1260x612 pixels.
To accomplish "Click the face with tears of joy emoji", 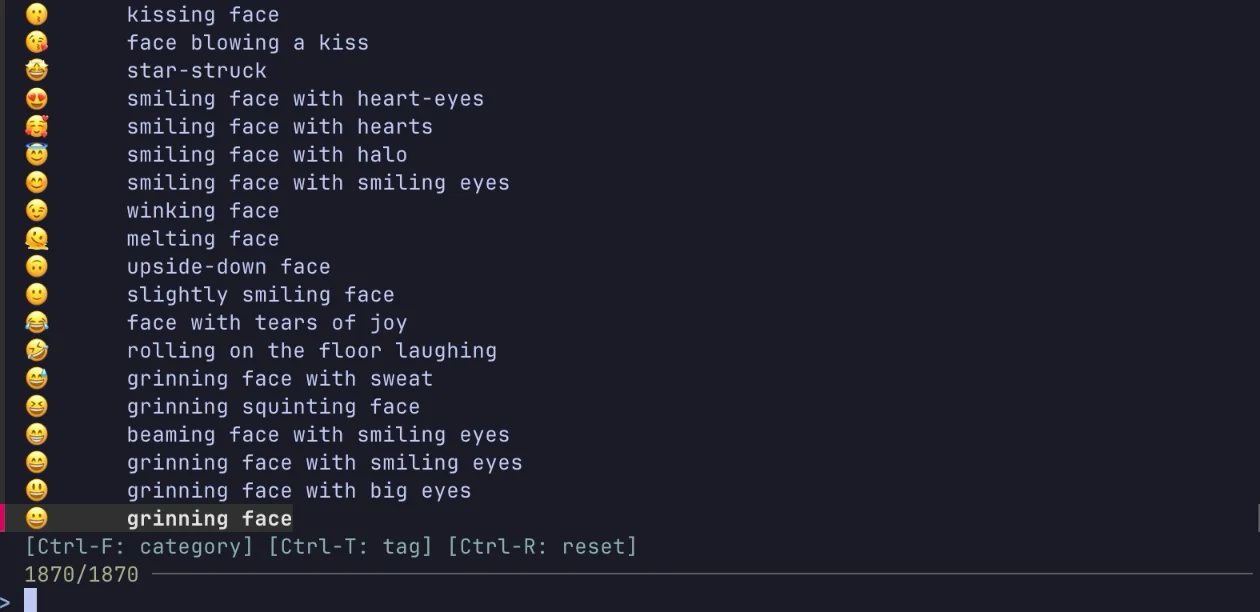I will pyautogui.click(x=37, y=322).
